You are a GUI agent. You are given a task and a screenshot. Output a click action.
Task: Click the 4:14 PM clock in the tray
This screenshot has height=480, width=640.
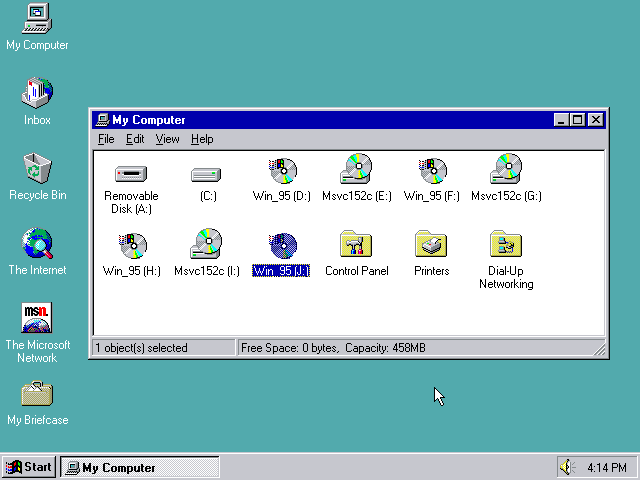point(607,467)
